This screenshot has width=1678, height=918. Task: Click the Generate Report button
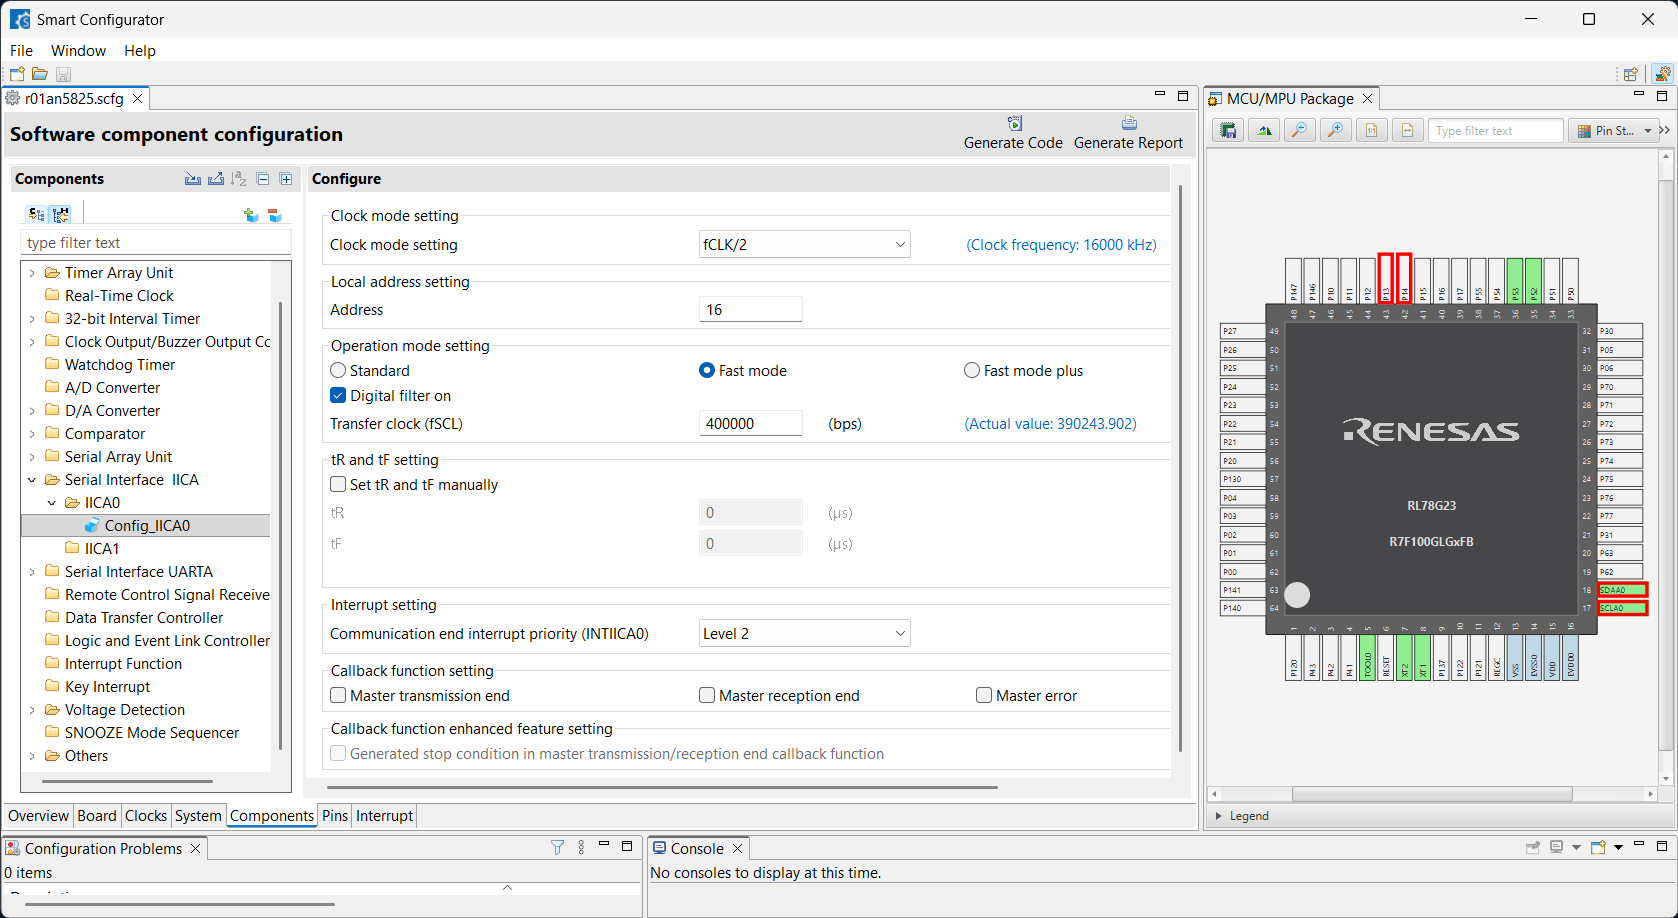(x=1128, y=133)
